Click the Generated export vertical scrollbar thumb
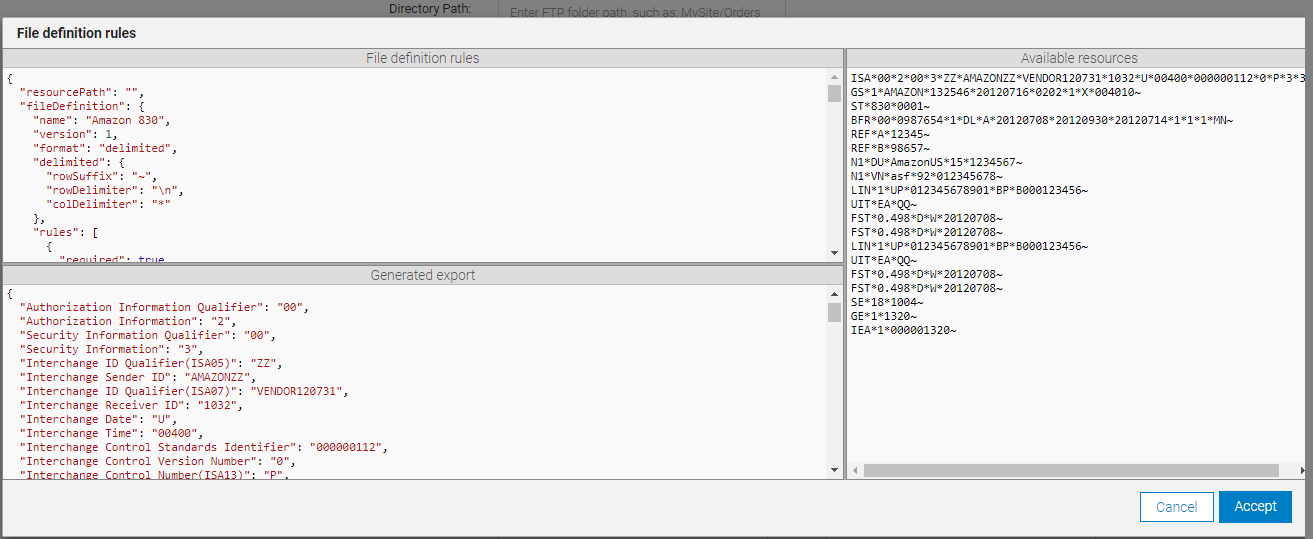The image size is (1313, 539). [834, 312]
